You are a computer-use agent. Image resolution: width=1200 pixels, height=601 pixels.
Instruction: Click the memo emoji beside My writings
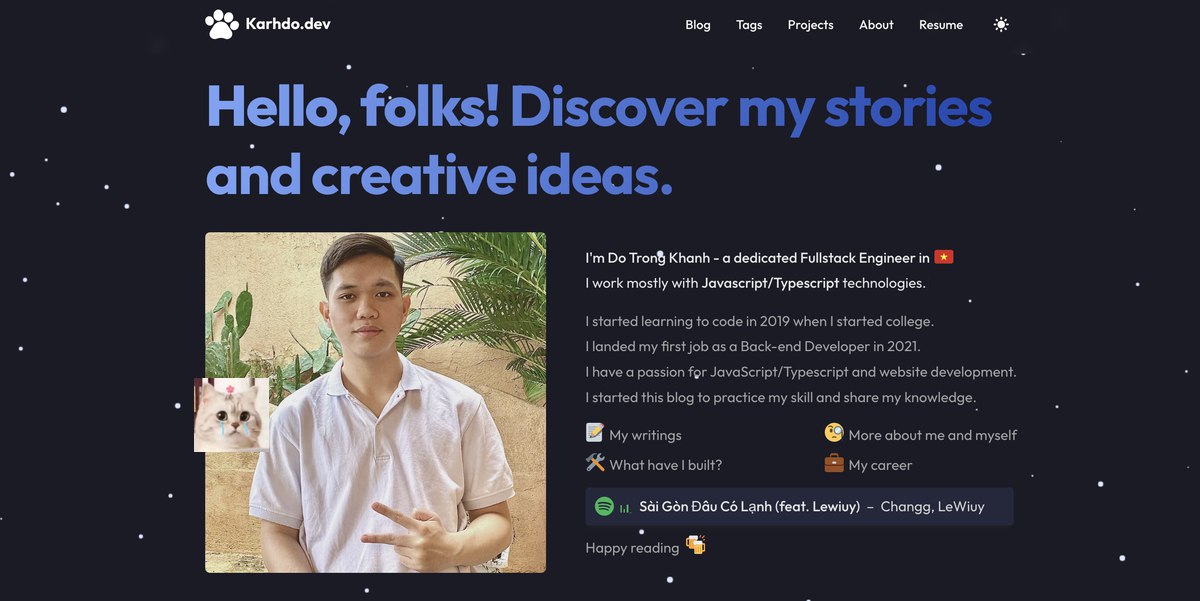[x=595, y=433]
